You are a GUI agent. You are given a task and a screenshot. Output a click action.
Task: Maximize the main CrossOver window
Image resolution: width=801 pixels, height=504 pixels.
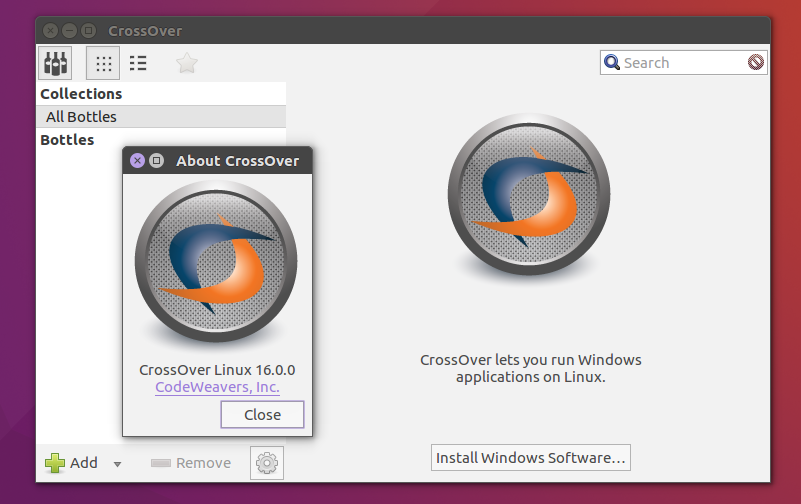pyautogui.click(x=88, y=31)
